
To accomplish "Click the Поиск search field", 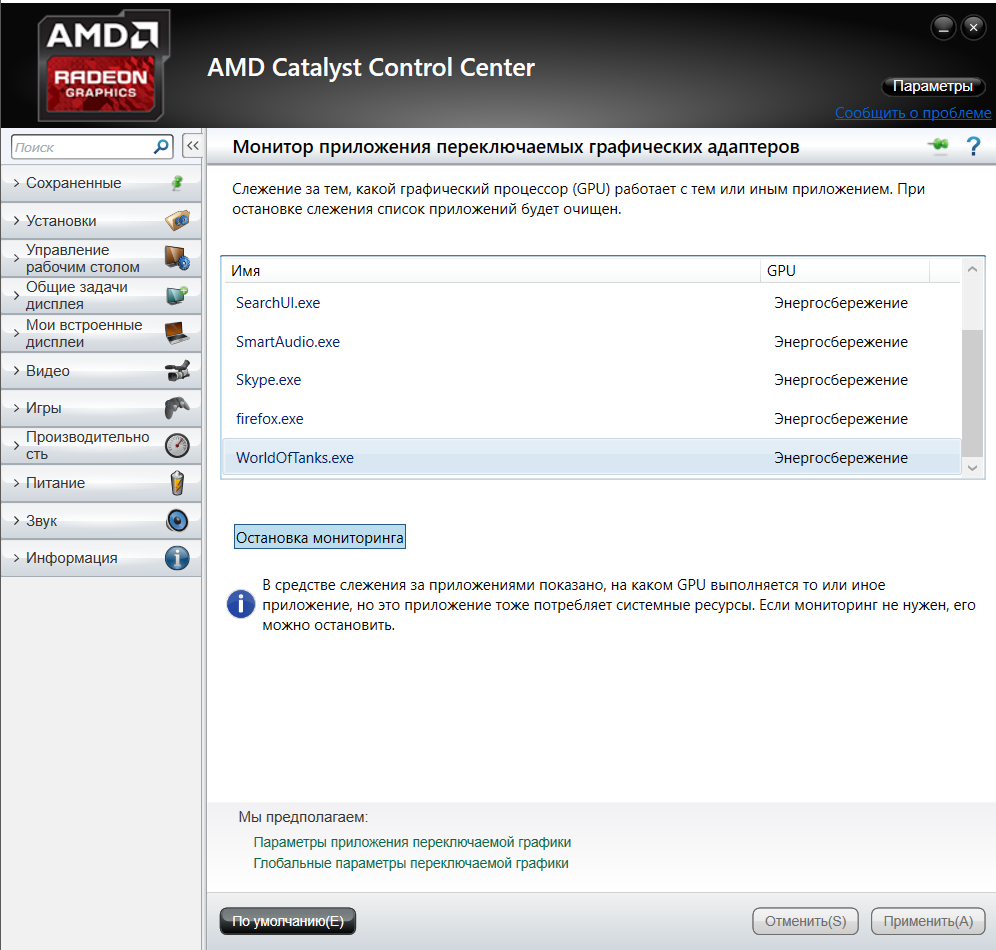I will click(x=83, y=147).
